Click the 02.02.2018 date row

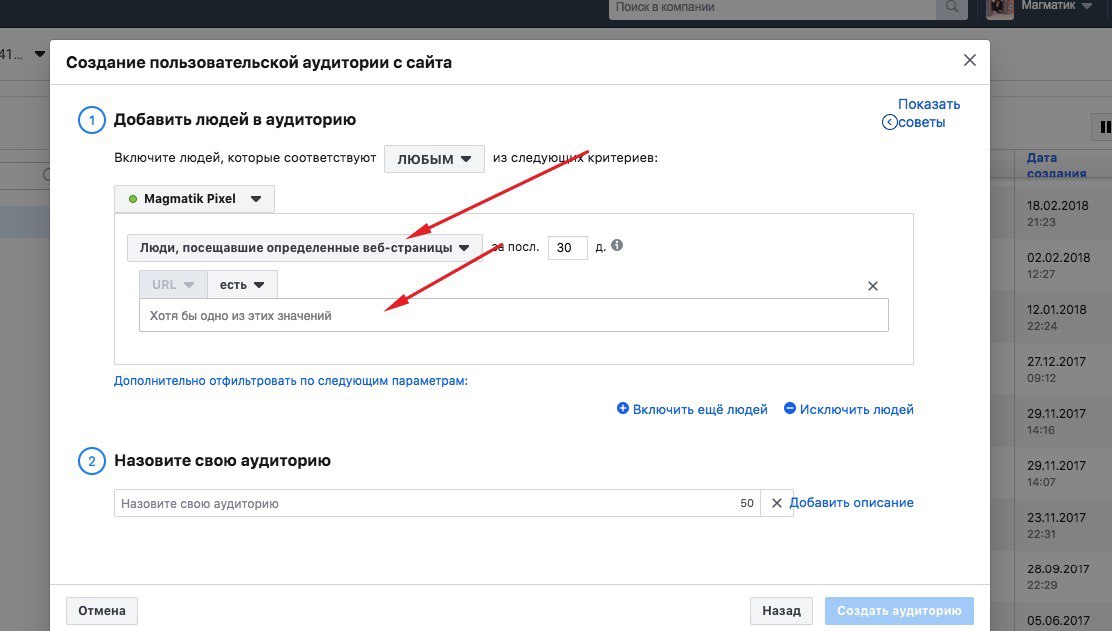coord(1057,265)
